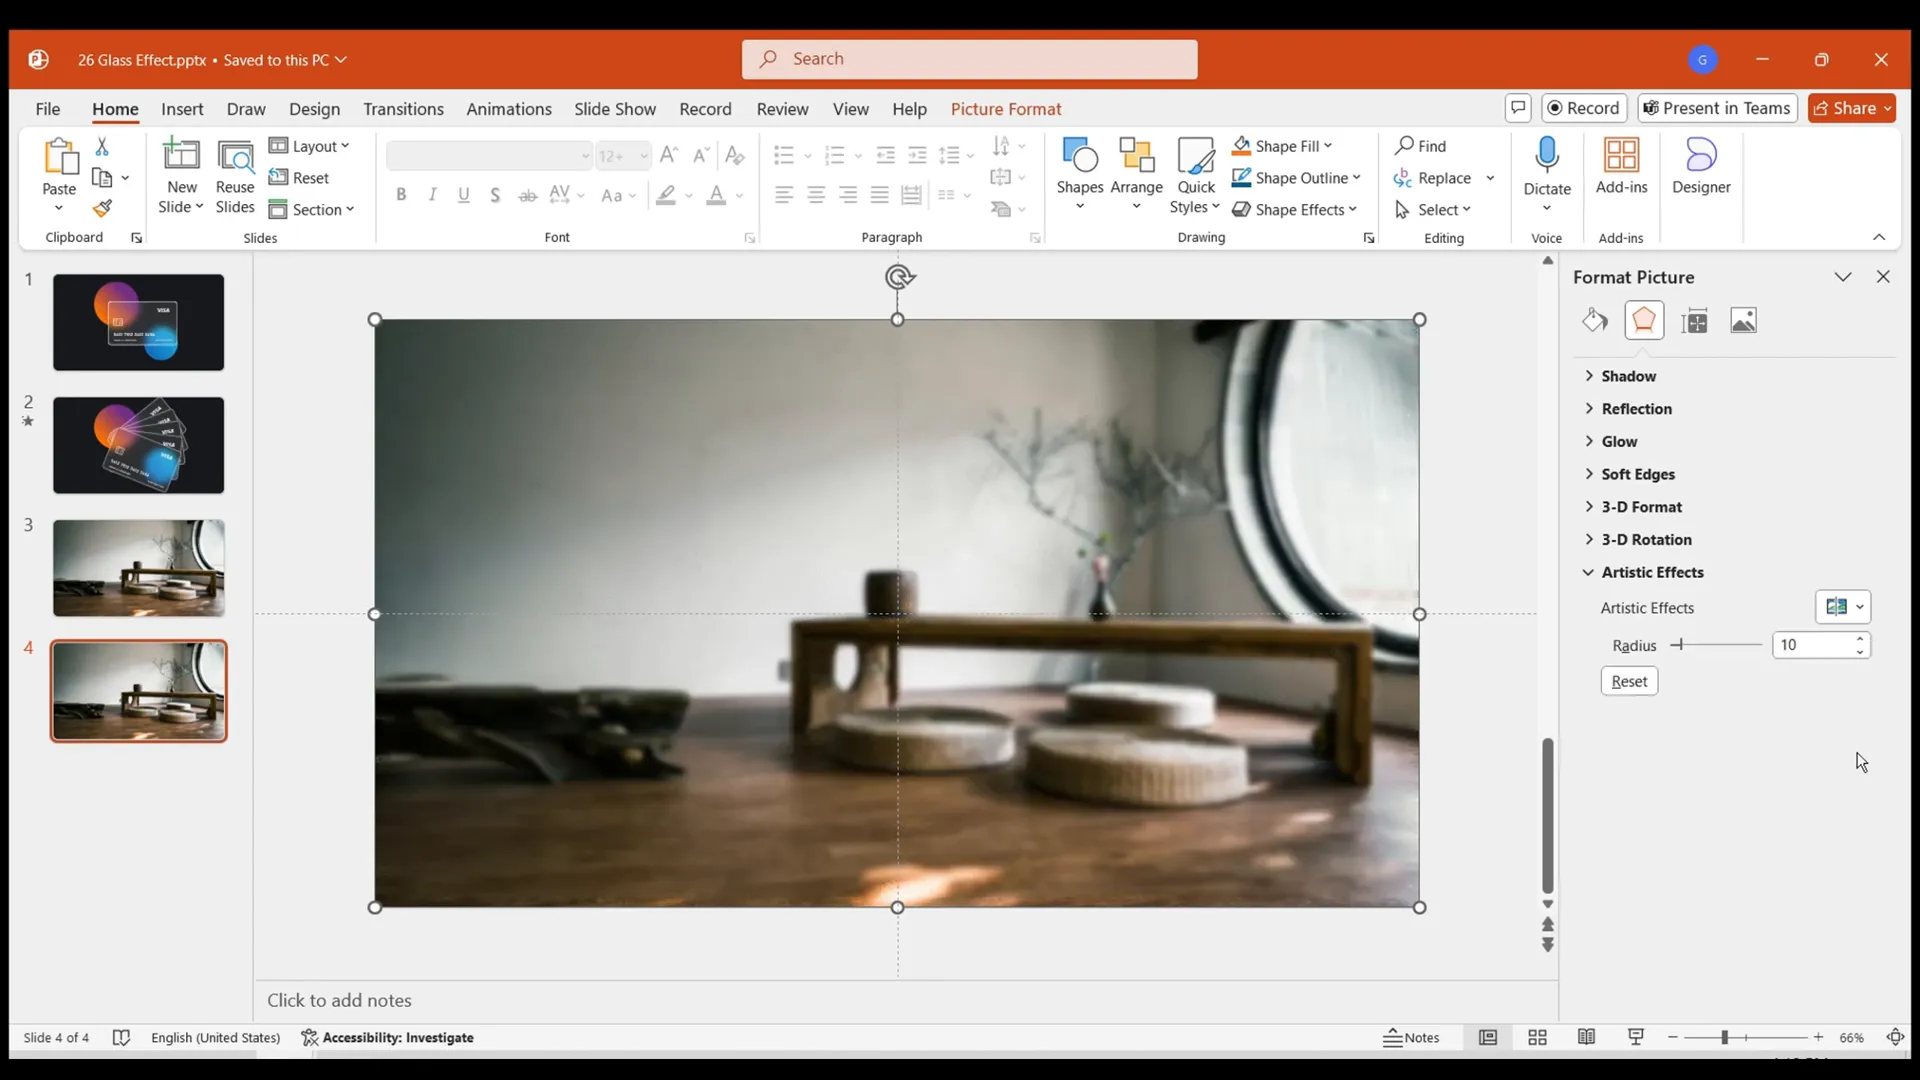
Task: Open the font color picker
Action: [x=740, y=196]
